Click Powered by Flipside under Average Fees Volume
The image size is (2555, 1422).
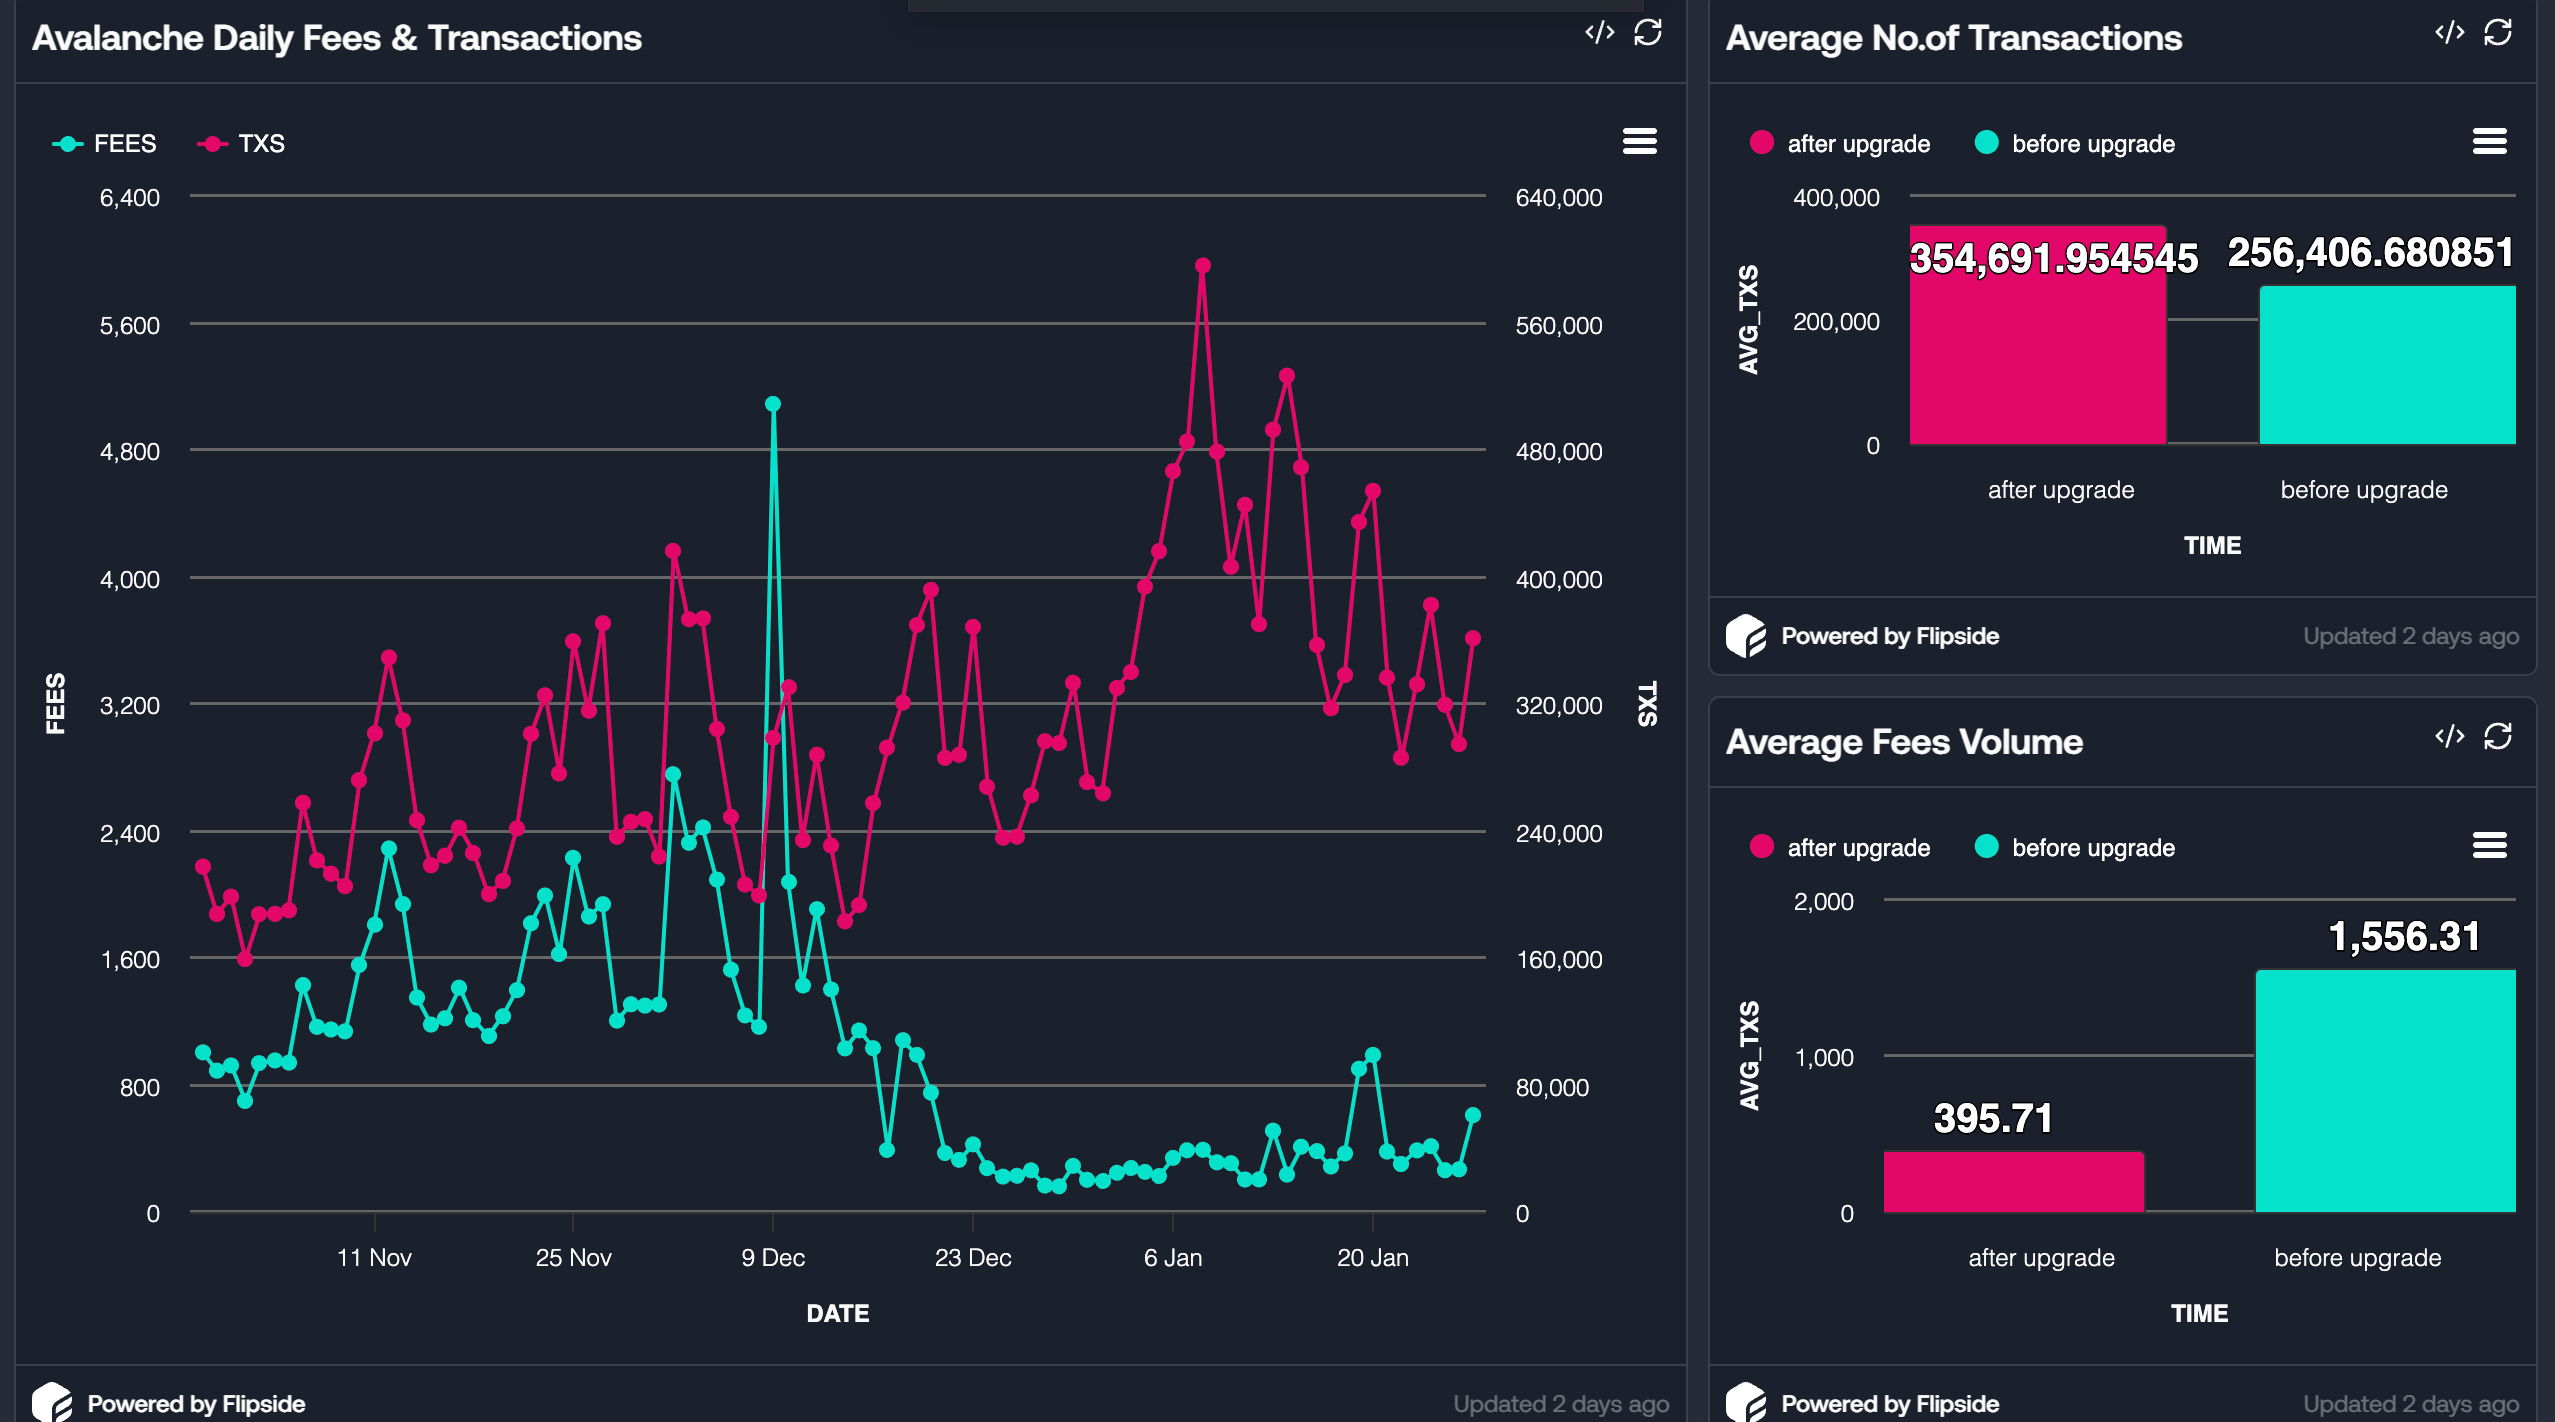[1890, 1404]
